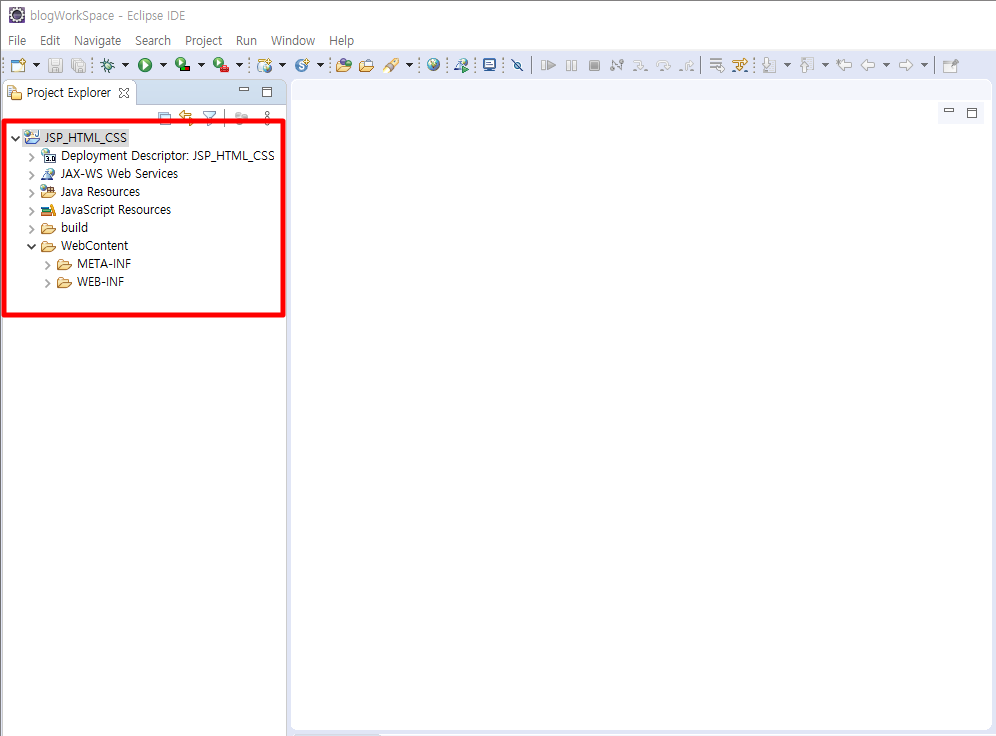
Task: Expand JAX-WS Web Services node
Action: (31, 174)
